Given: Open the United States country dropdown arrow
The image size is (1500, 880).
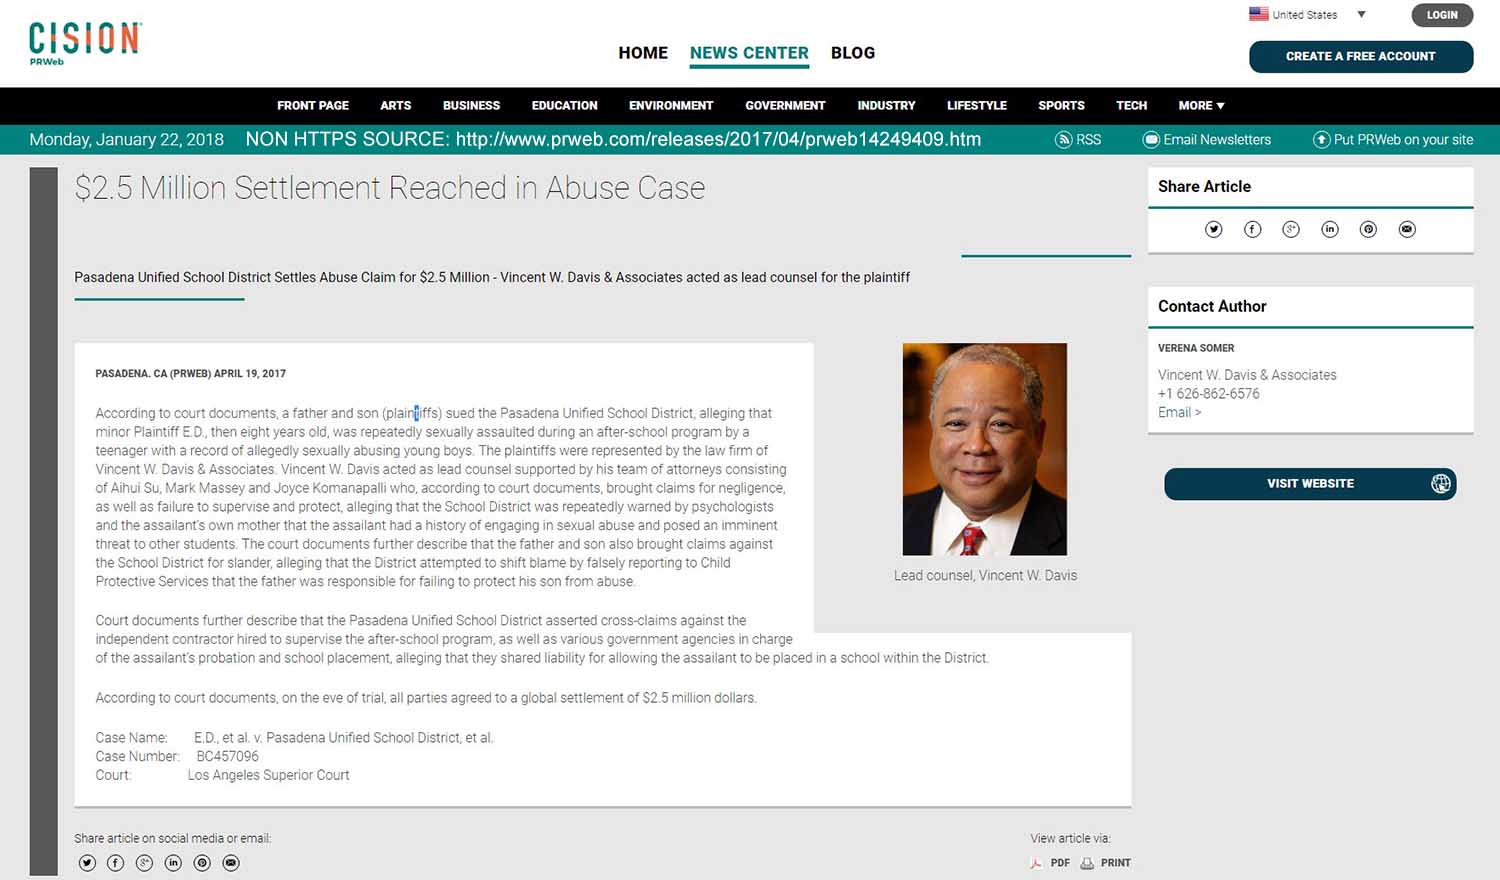Looking at the screenshot, I should 1361,14.
